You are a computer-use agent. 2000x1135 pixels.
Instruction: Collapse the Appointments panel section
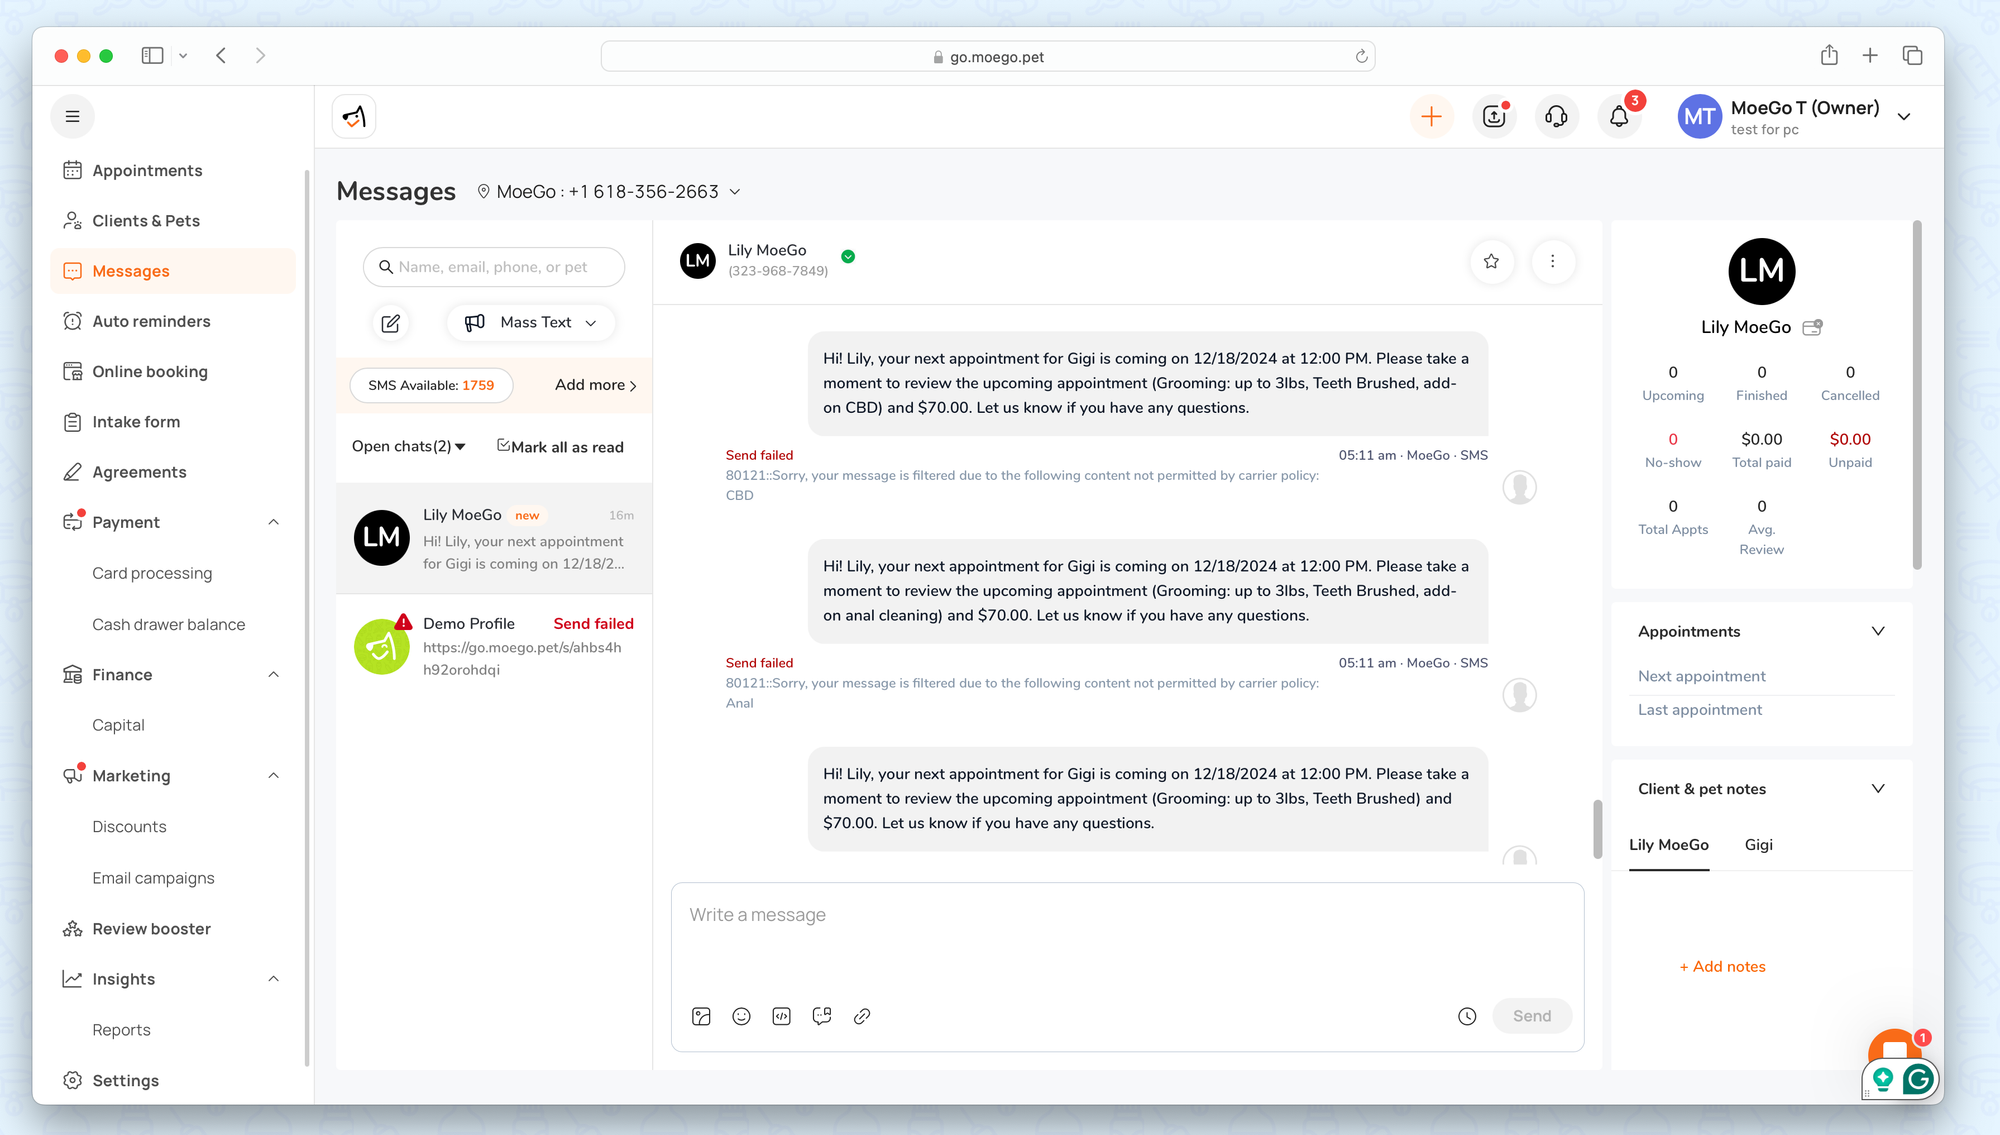coord(1877,632)
